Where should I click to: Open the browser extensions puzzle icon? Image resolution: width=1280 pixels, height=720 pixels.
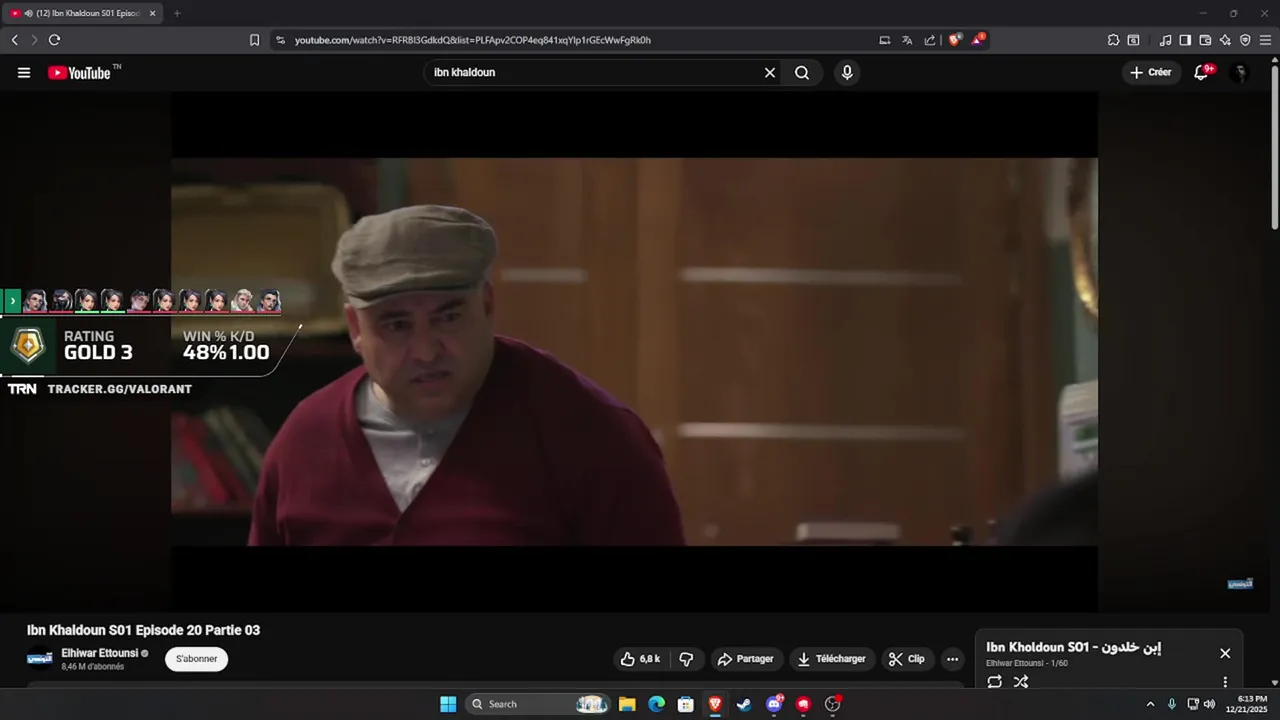click(x=1113, y=40)
